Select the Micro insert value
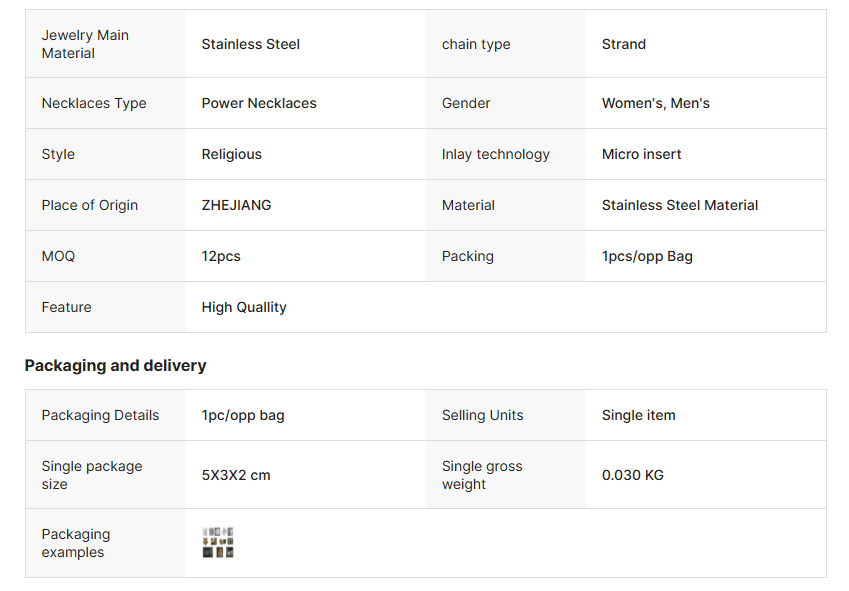The height and width of the screenshot is (591, 849). pos(642,154)
